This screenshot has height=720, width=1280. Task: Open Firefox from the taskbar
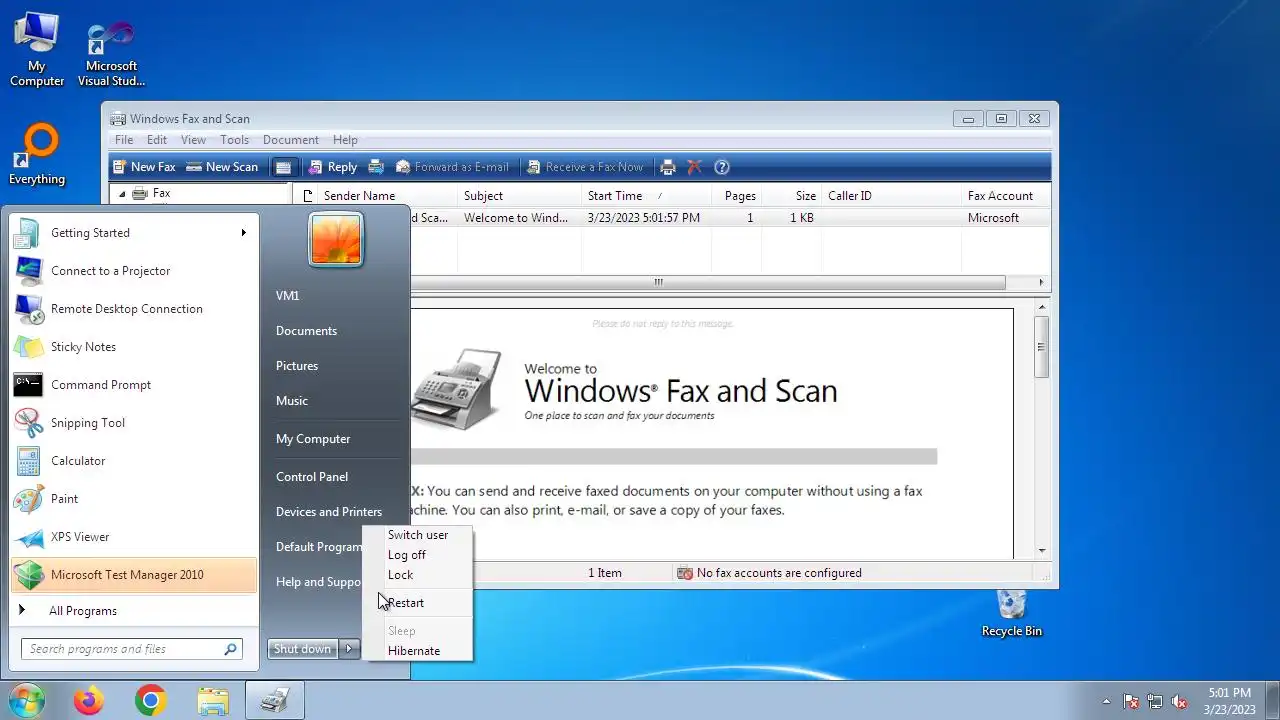click(89, 701)
